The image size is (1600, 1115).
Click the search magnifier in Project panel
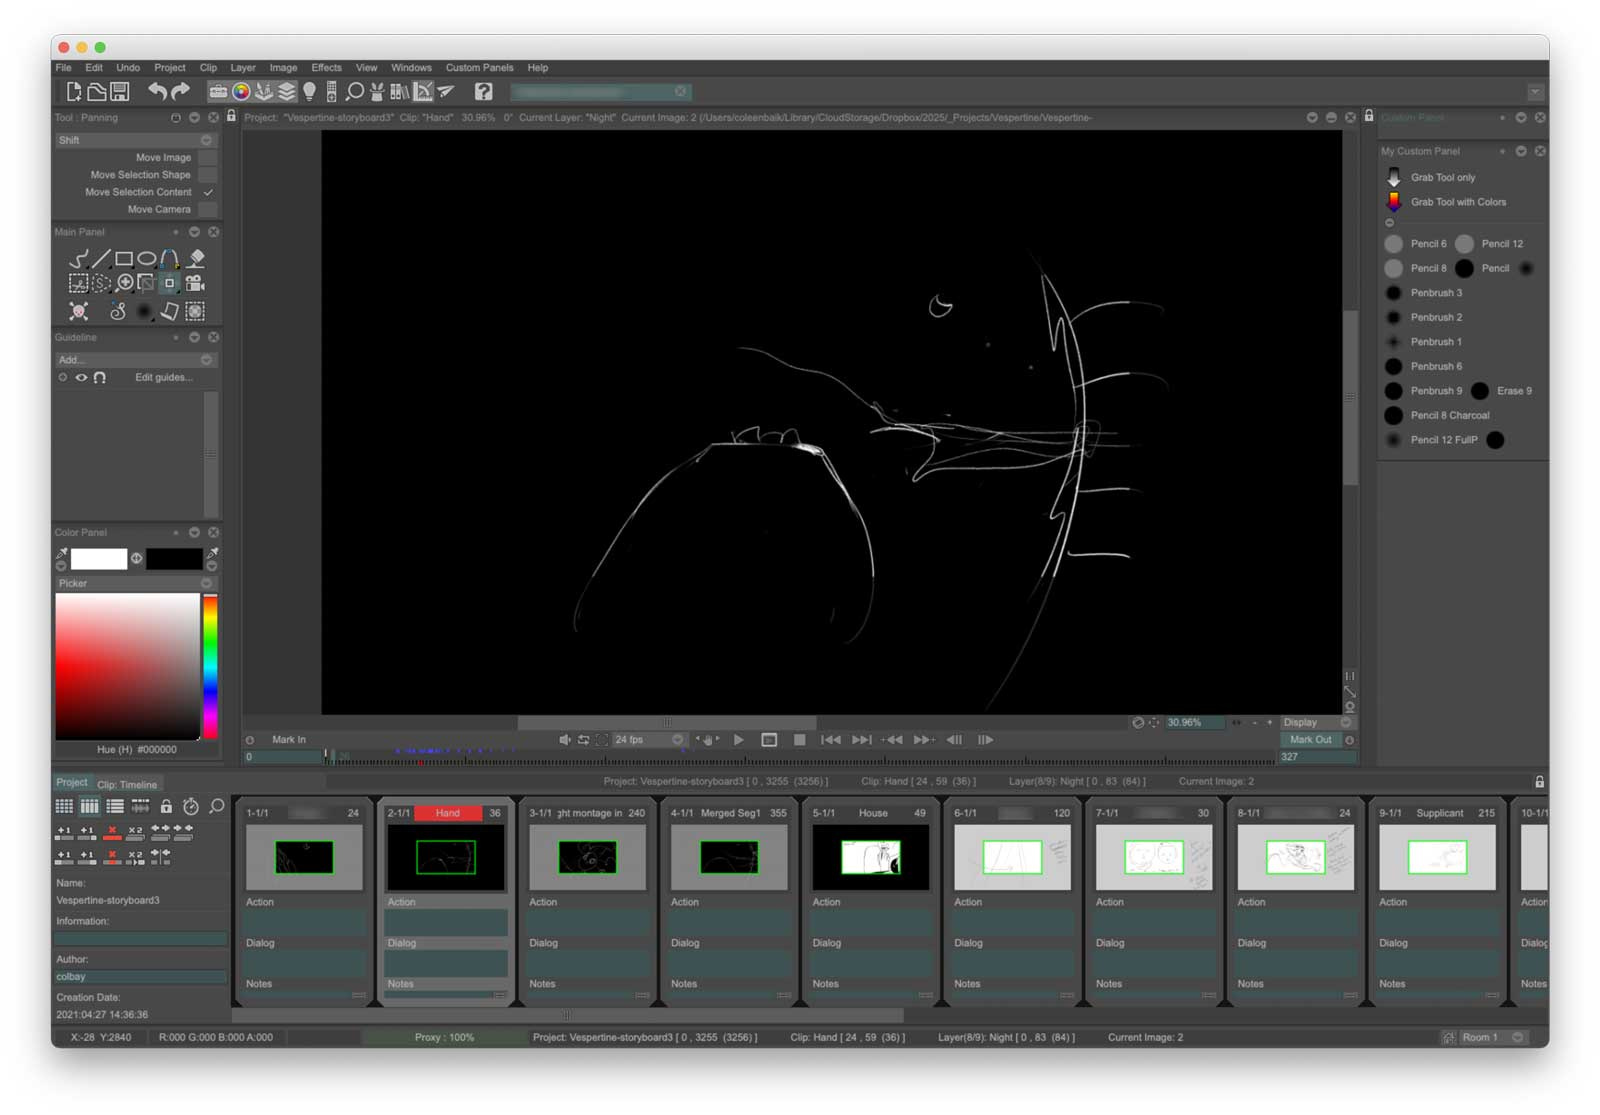216,806
